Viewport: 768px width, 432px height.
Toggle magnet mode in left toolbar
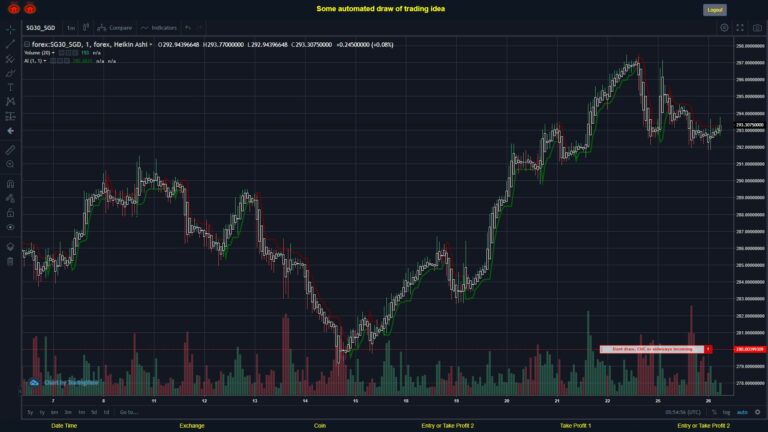(10, 184)
